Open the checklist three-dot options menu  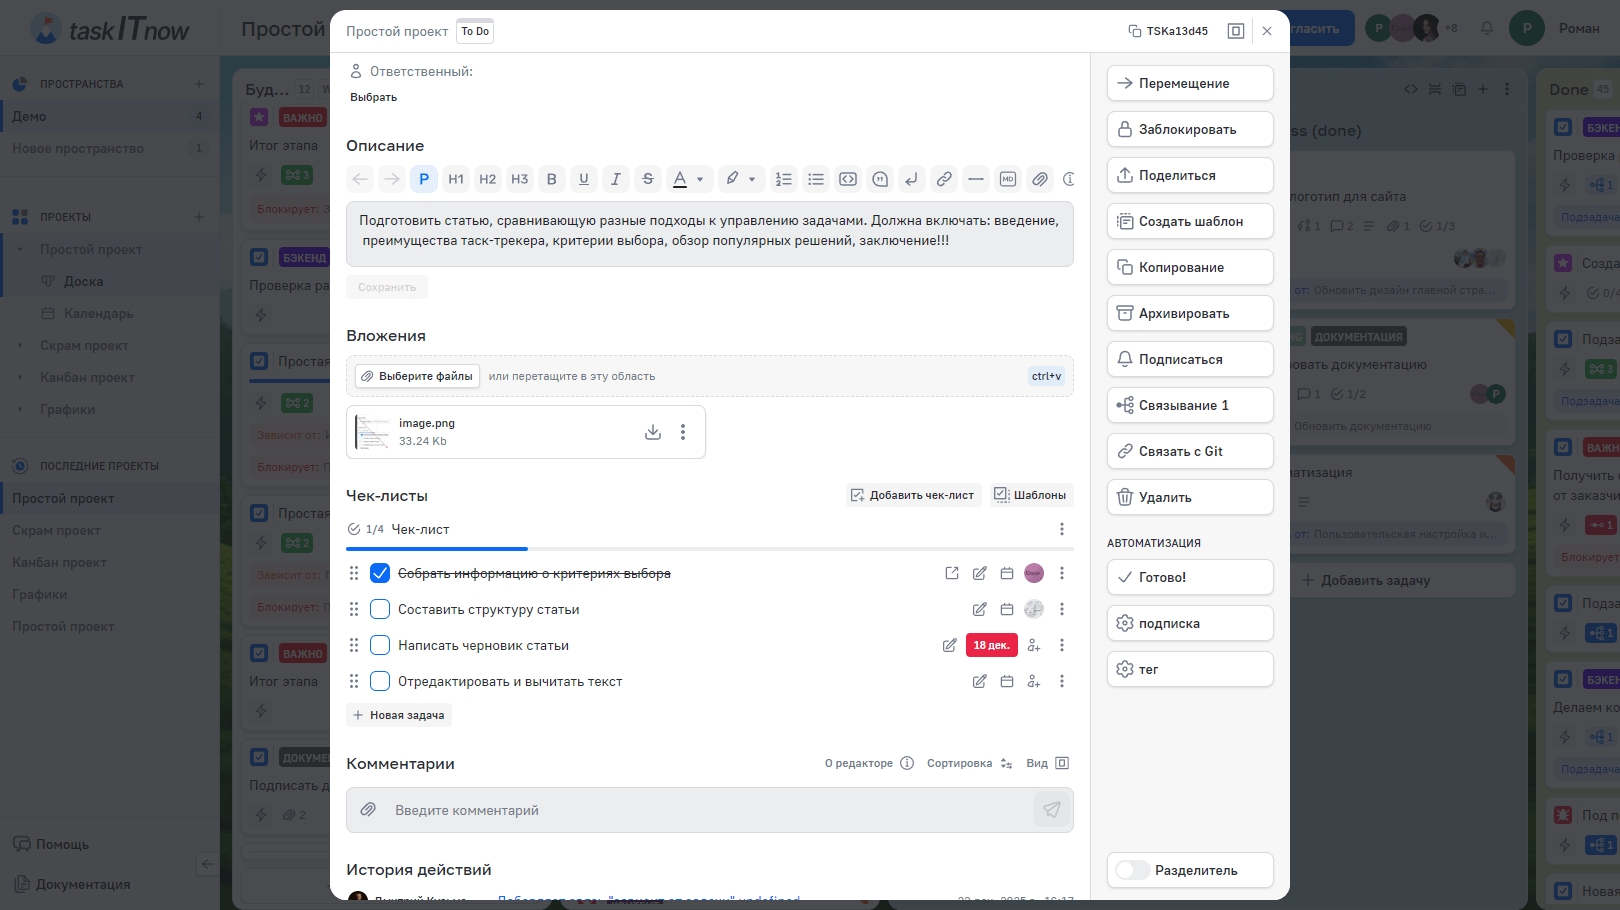point(1061,529)
